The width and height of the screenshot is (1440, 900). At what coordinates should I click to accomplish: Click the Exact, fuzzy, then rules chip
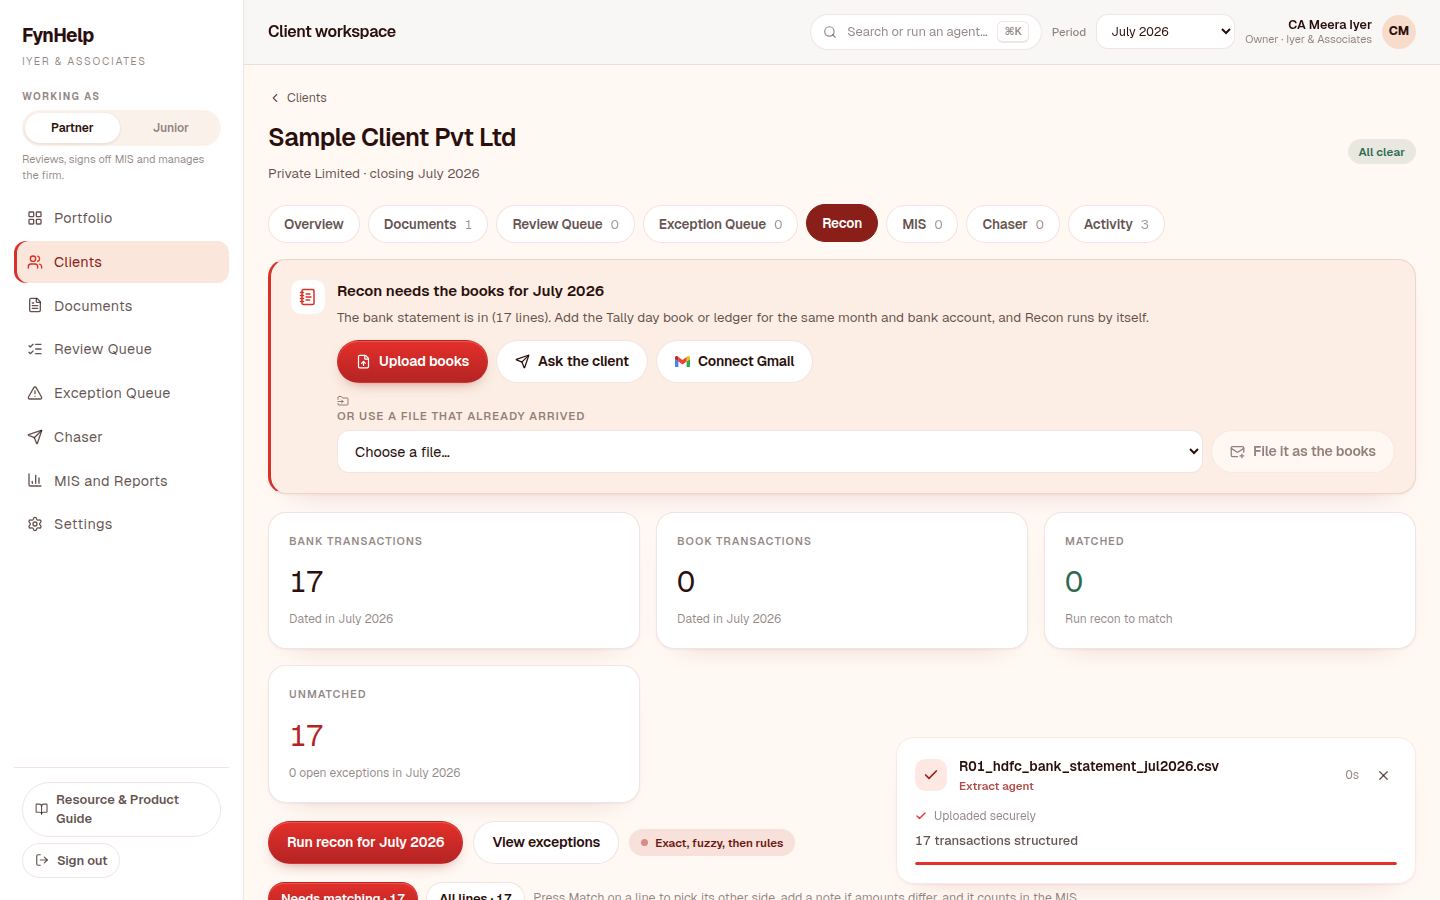[x=712, y=843]
